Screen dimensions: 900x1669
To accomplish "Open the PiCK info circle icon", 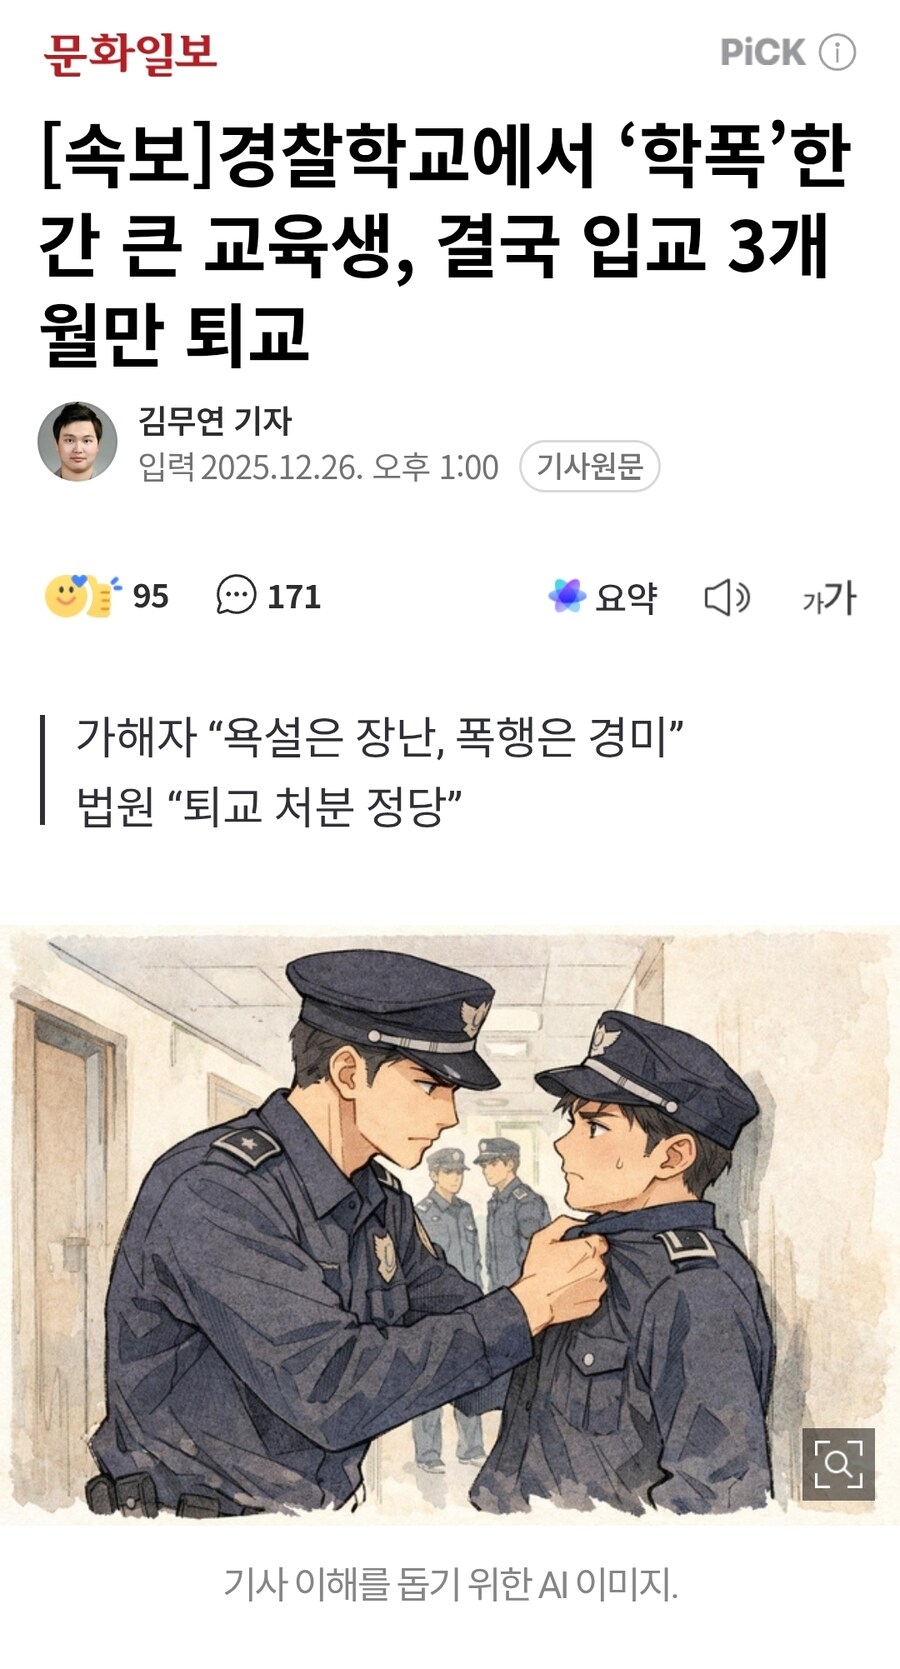I will (x=837, y=52).
